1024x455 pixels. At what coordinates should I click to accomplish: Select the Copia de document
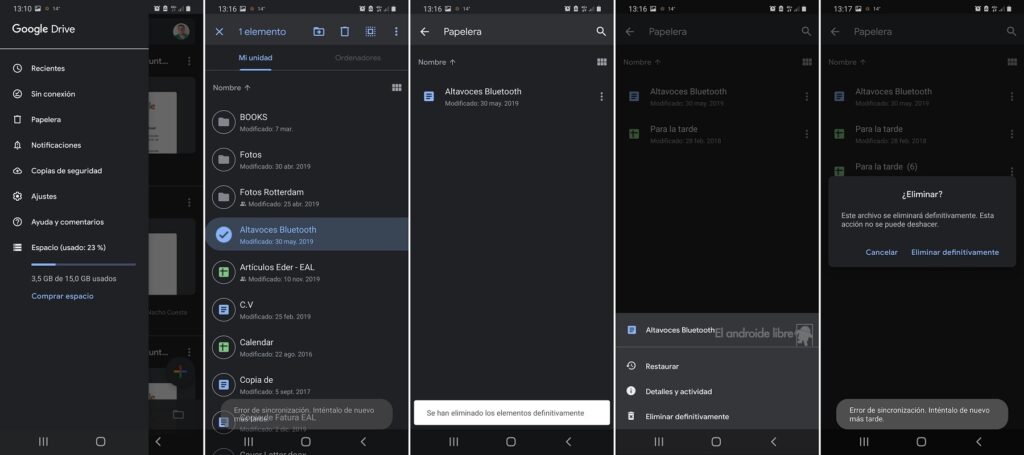point(306,384)
